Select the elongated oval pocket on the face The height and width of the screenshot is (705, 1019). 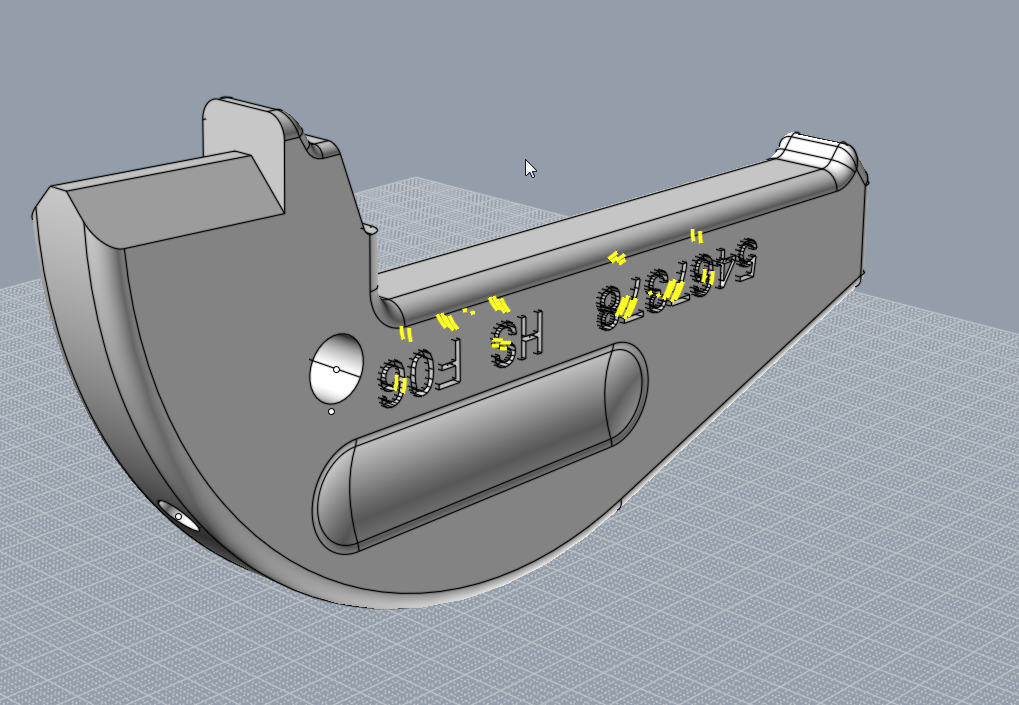(x=480, y=448)
